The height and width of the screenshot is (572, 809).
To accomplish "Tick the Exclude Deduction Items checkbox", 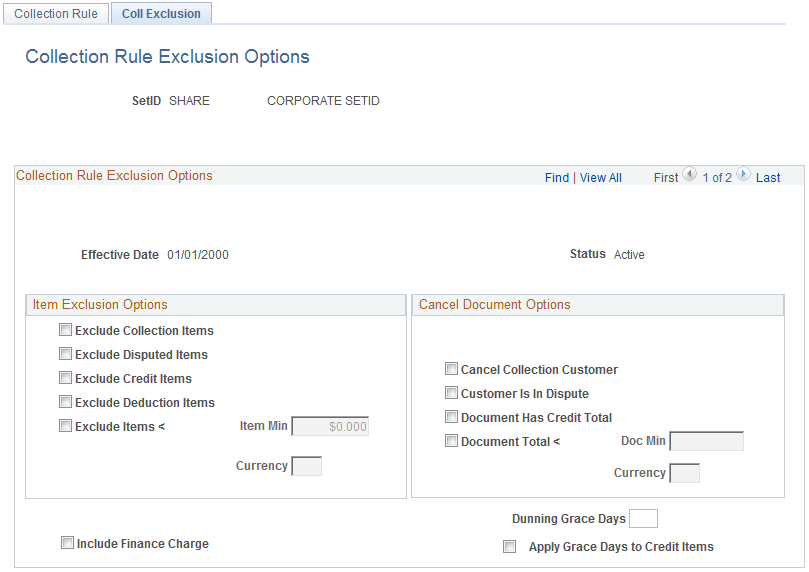I will click(x=66, y=402).
